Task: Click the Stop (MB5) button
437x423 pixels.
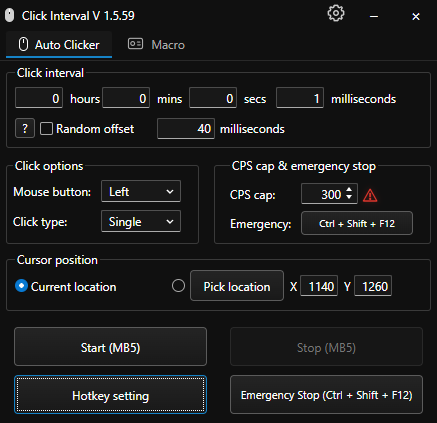Action: pos(326,347)
